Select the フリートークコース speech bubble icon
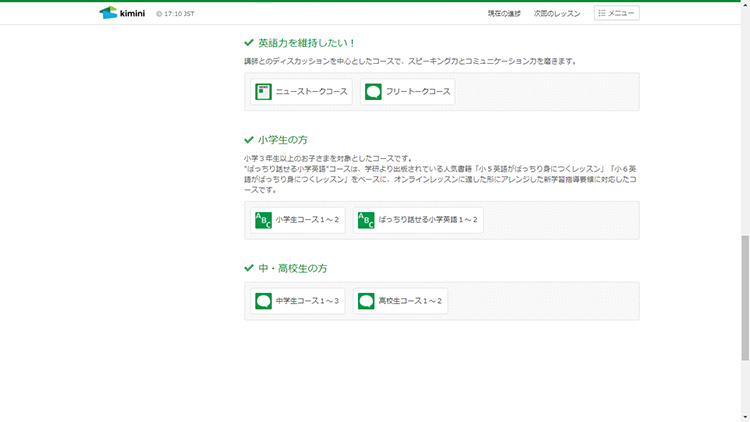This screenshot has height=422, width=750. click(373, 92)
